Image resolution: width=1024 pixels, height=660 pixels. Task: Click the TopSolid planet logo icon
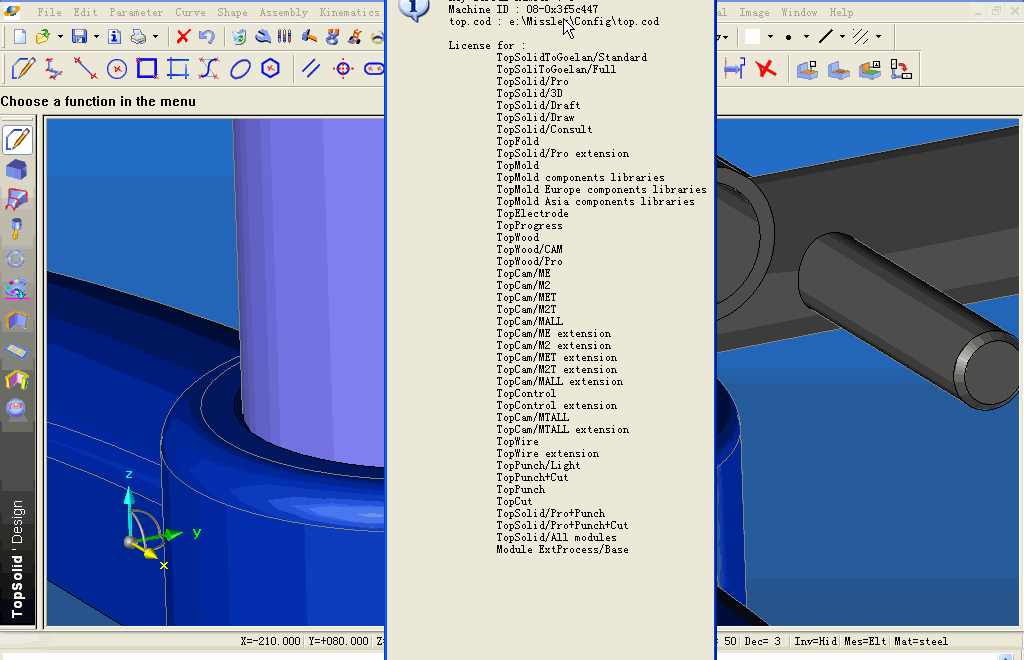click(x=12, y=12)
